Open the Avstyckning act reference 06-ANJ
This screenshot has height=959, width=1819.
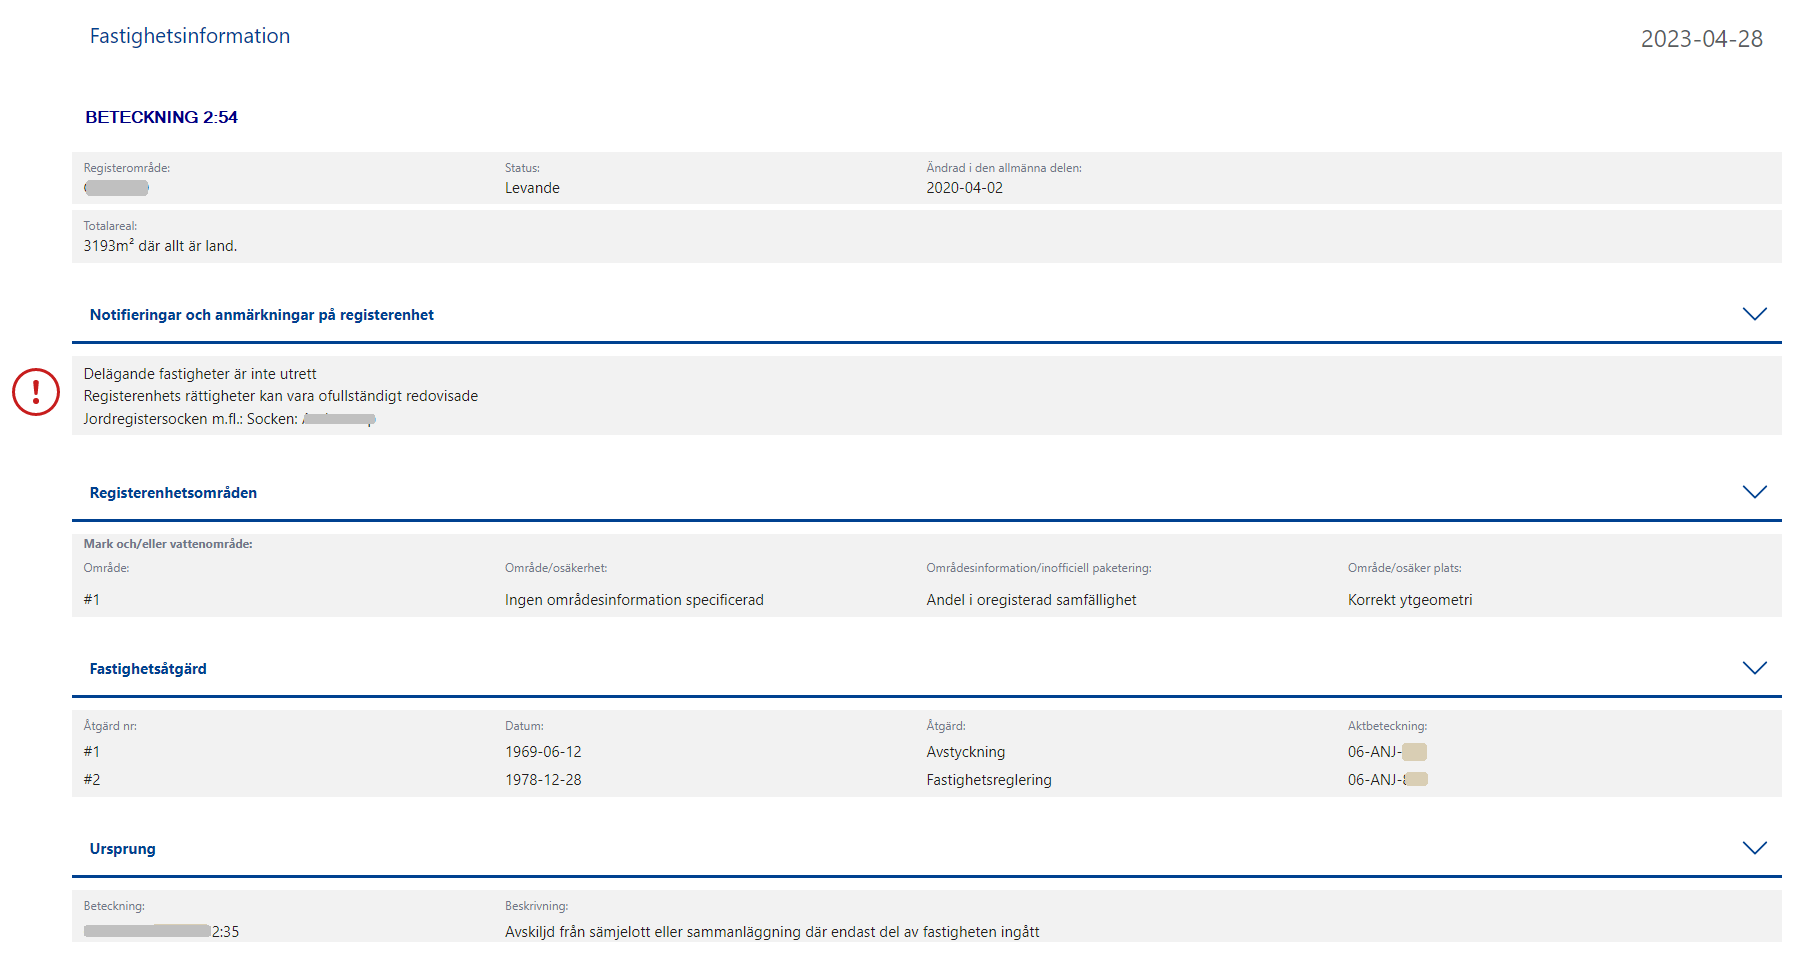pos(1386,752)
